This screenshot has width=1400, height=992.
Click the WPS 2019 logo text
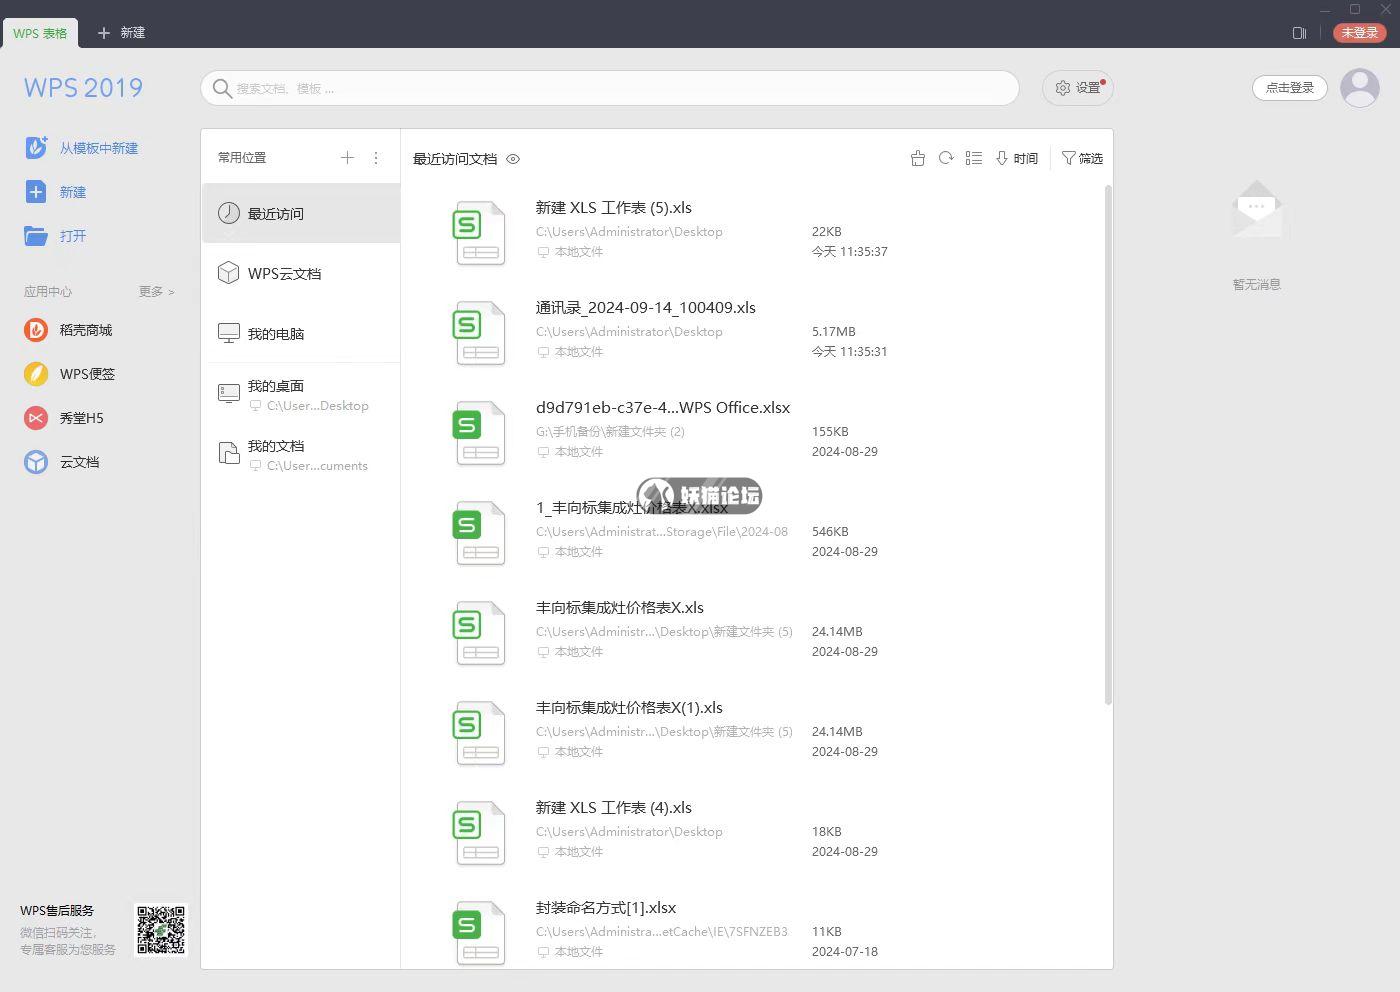coord(83,88)
